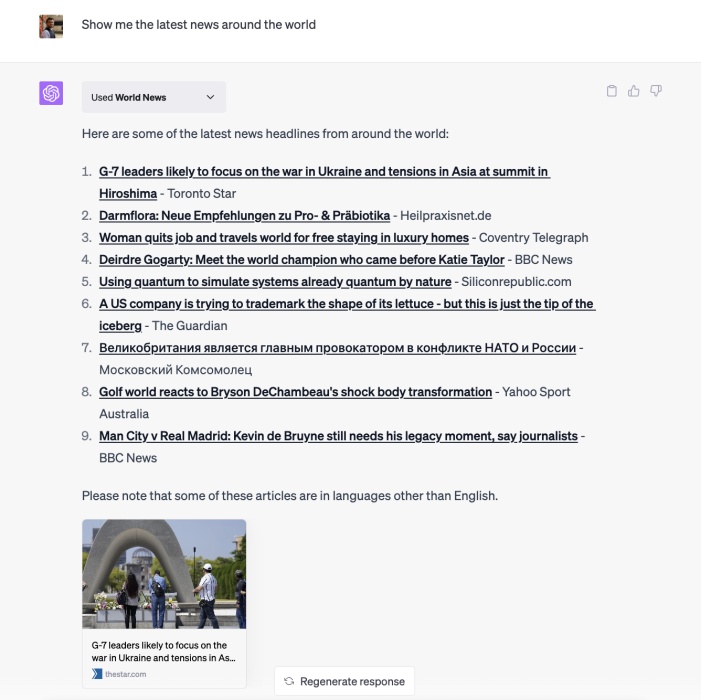
Task: Open the lettuce trademark Guardian article
Action: coord(347,314)
